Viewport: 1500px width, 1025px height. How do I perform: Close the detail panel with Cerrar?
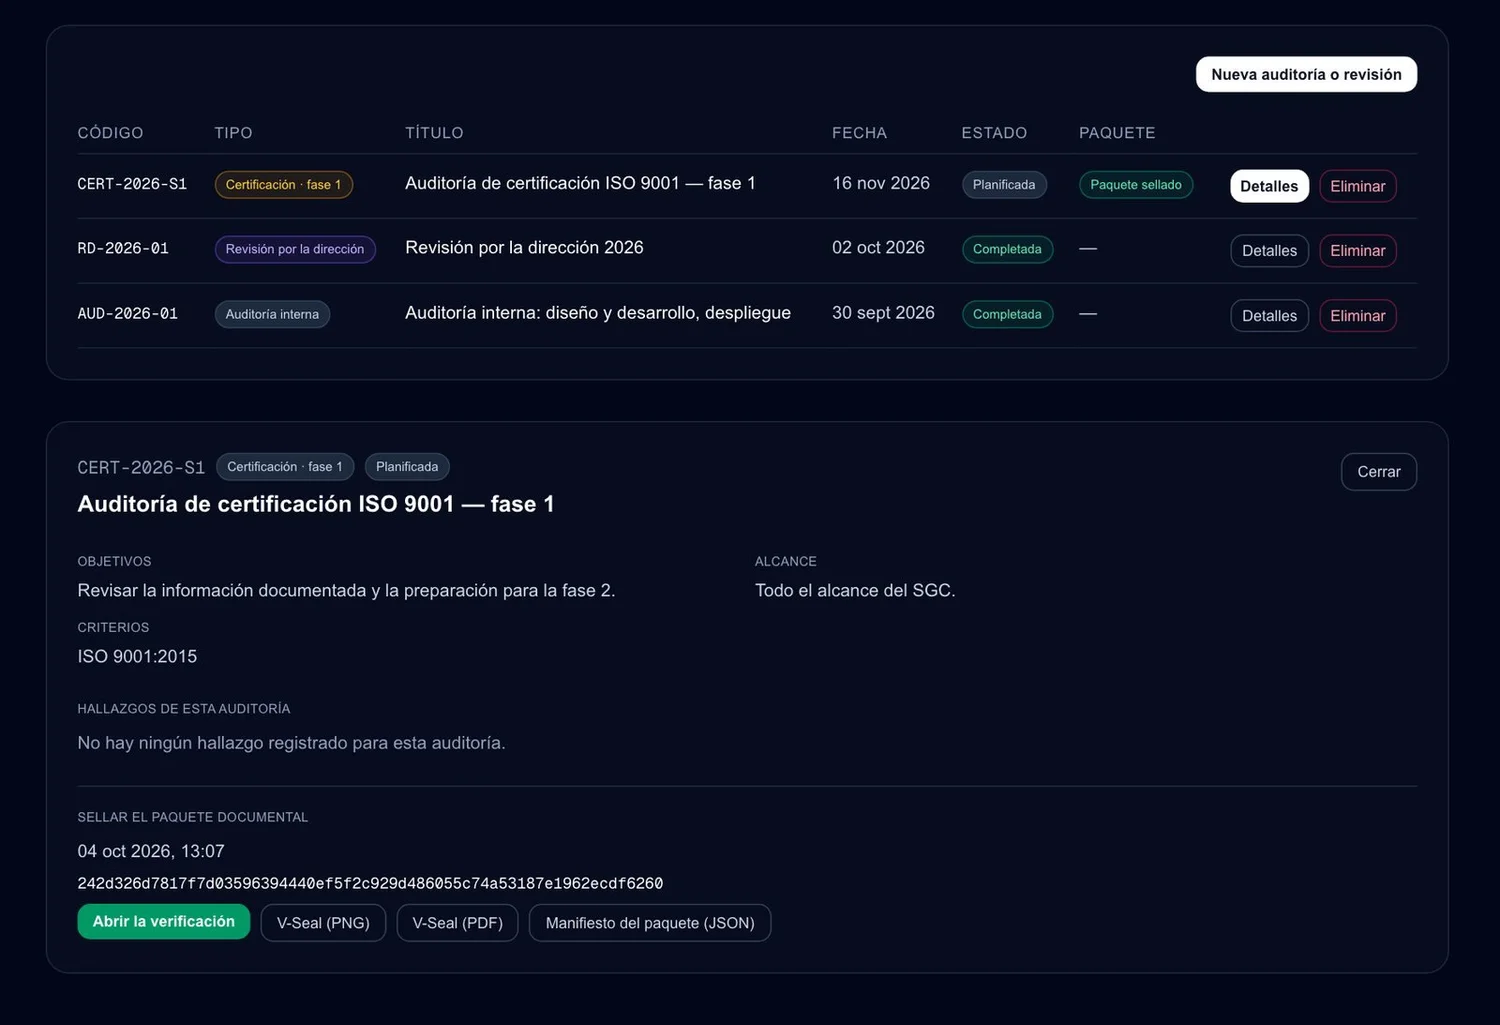(x=1379, y=472)
